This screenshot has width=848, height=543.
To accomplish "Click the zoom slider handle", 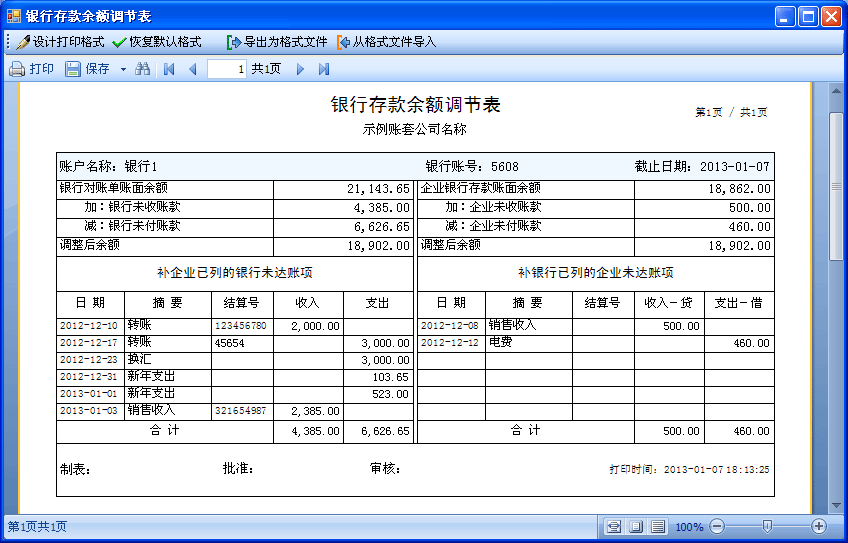I will [767, 526].
